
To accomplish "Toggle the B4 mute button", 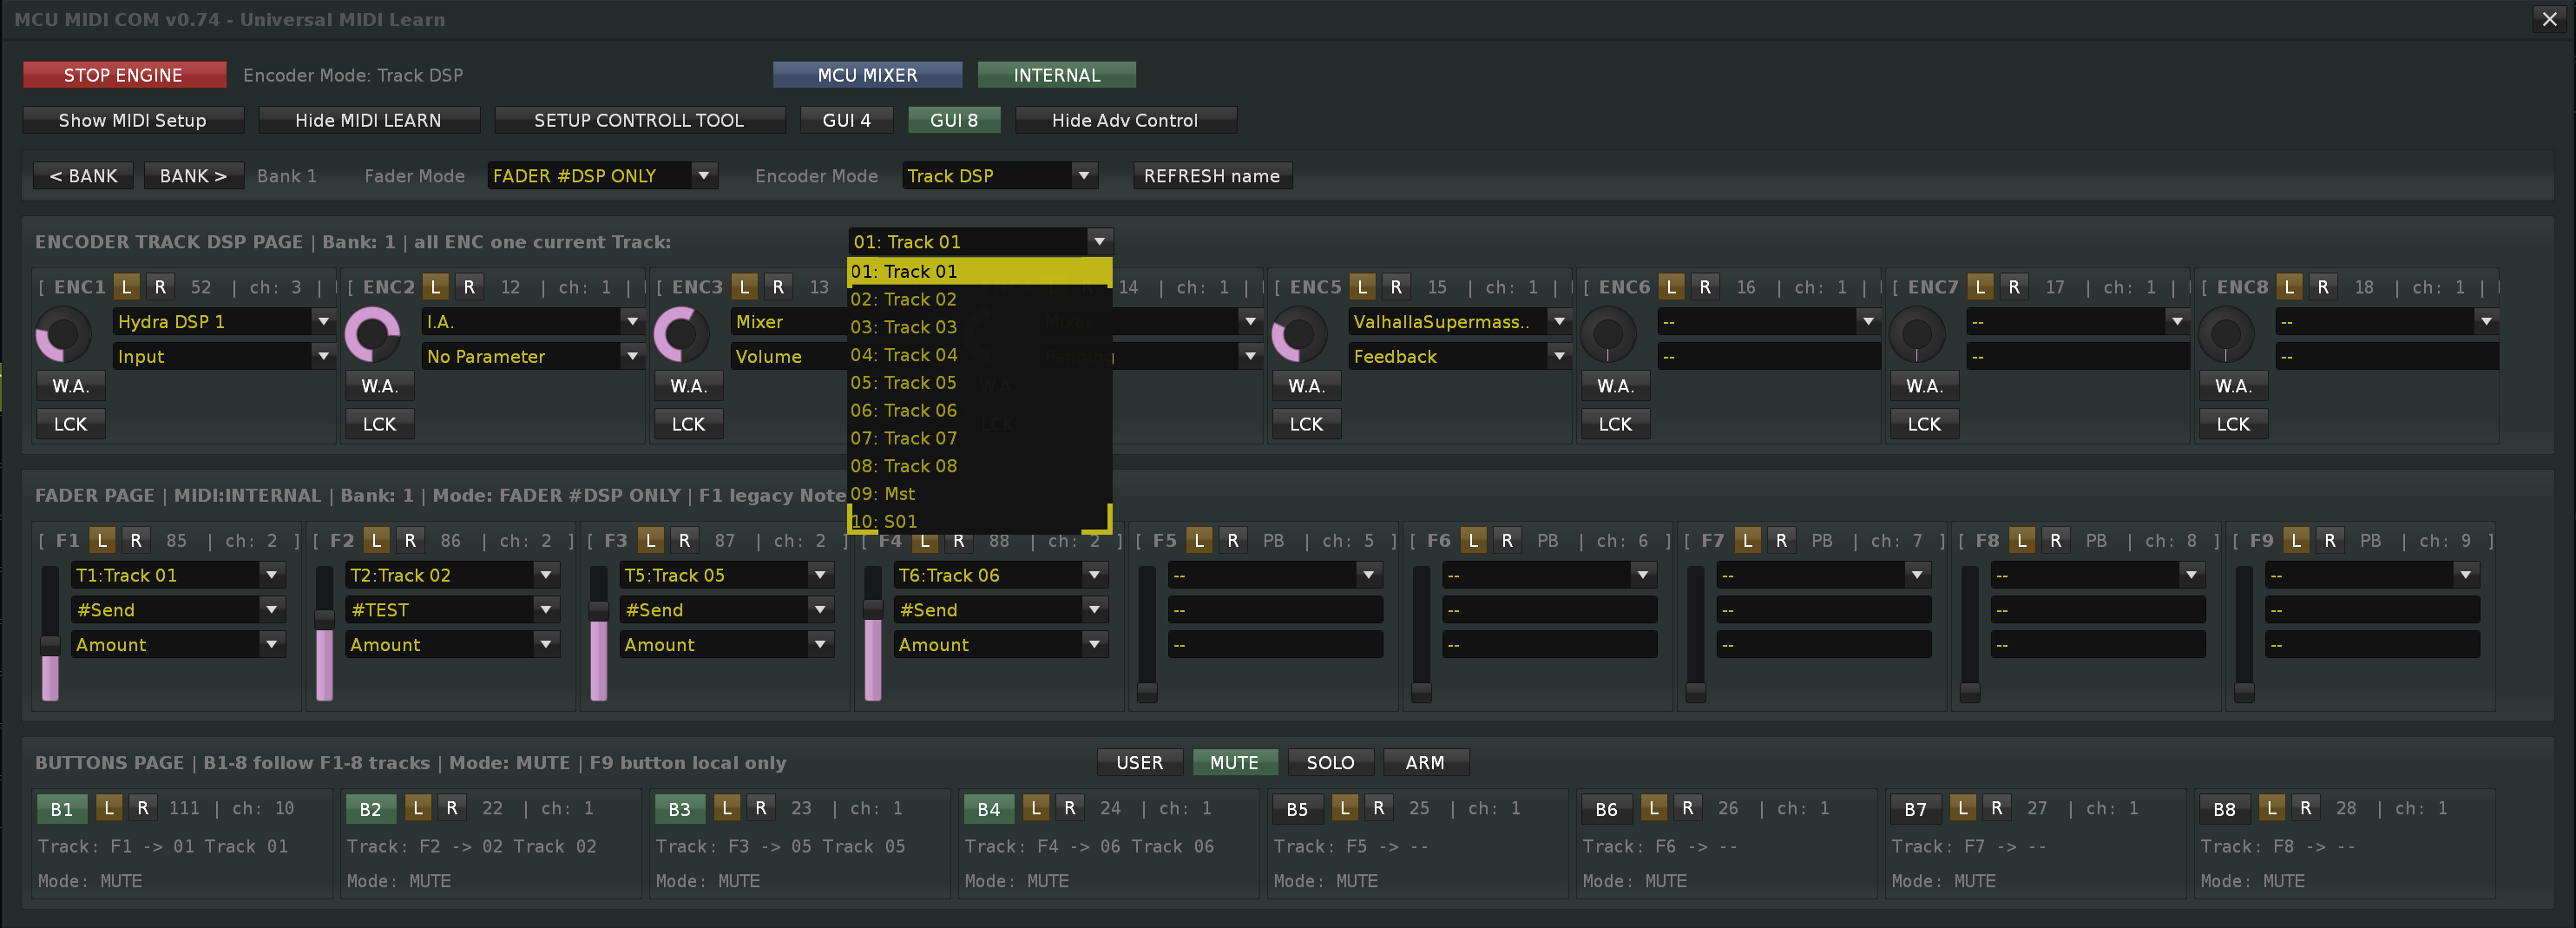I will [x=989, y=809].
